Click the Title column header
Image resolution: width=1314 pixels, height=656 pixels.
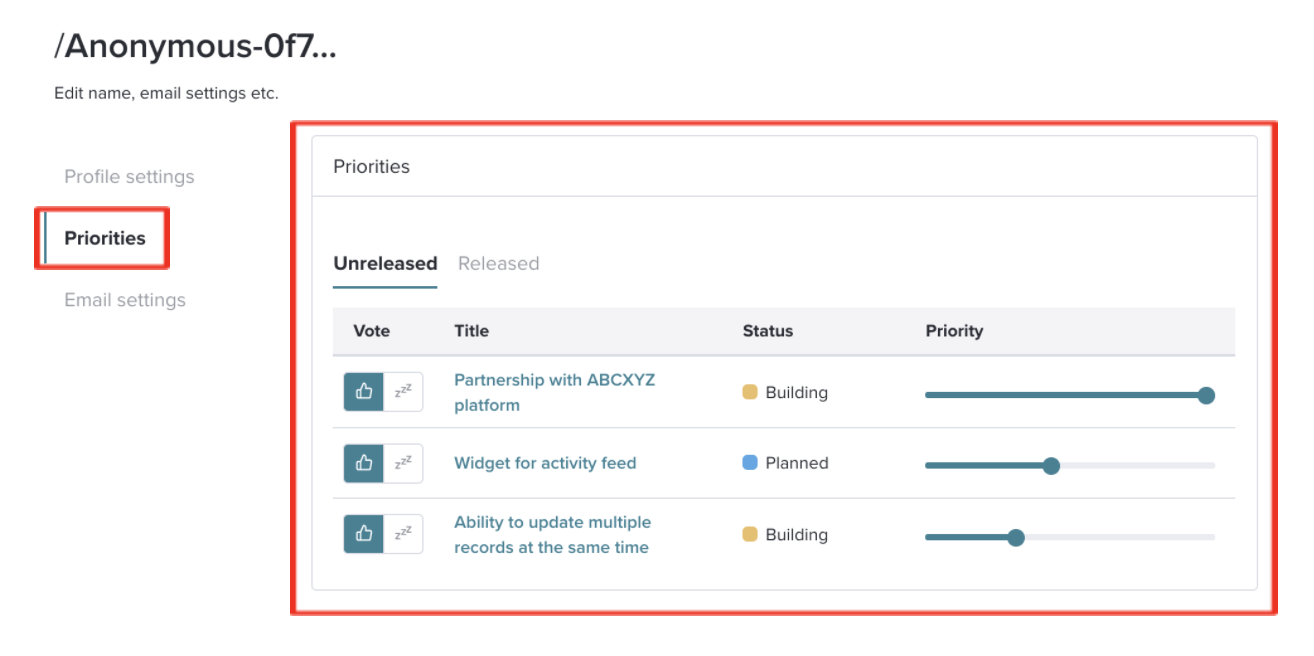pos(471,331)
